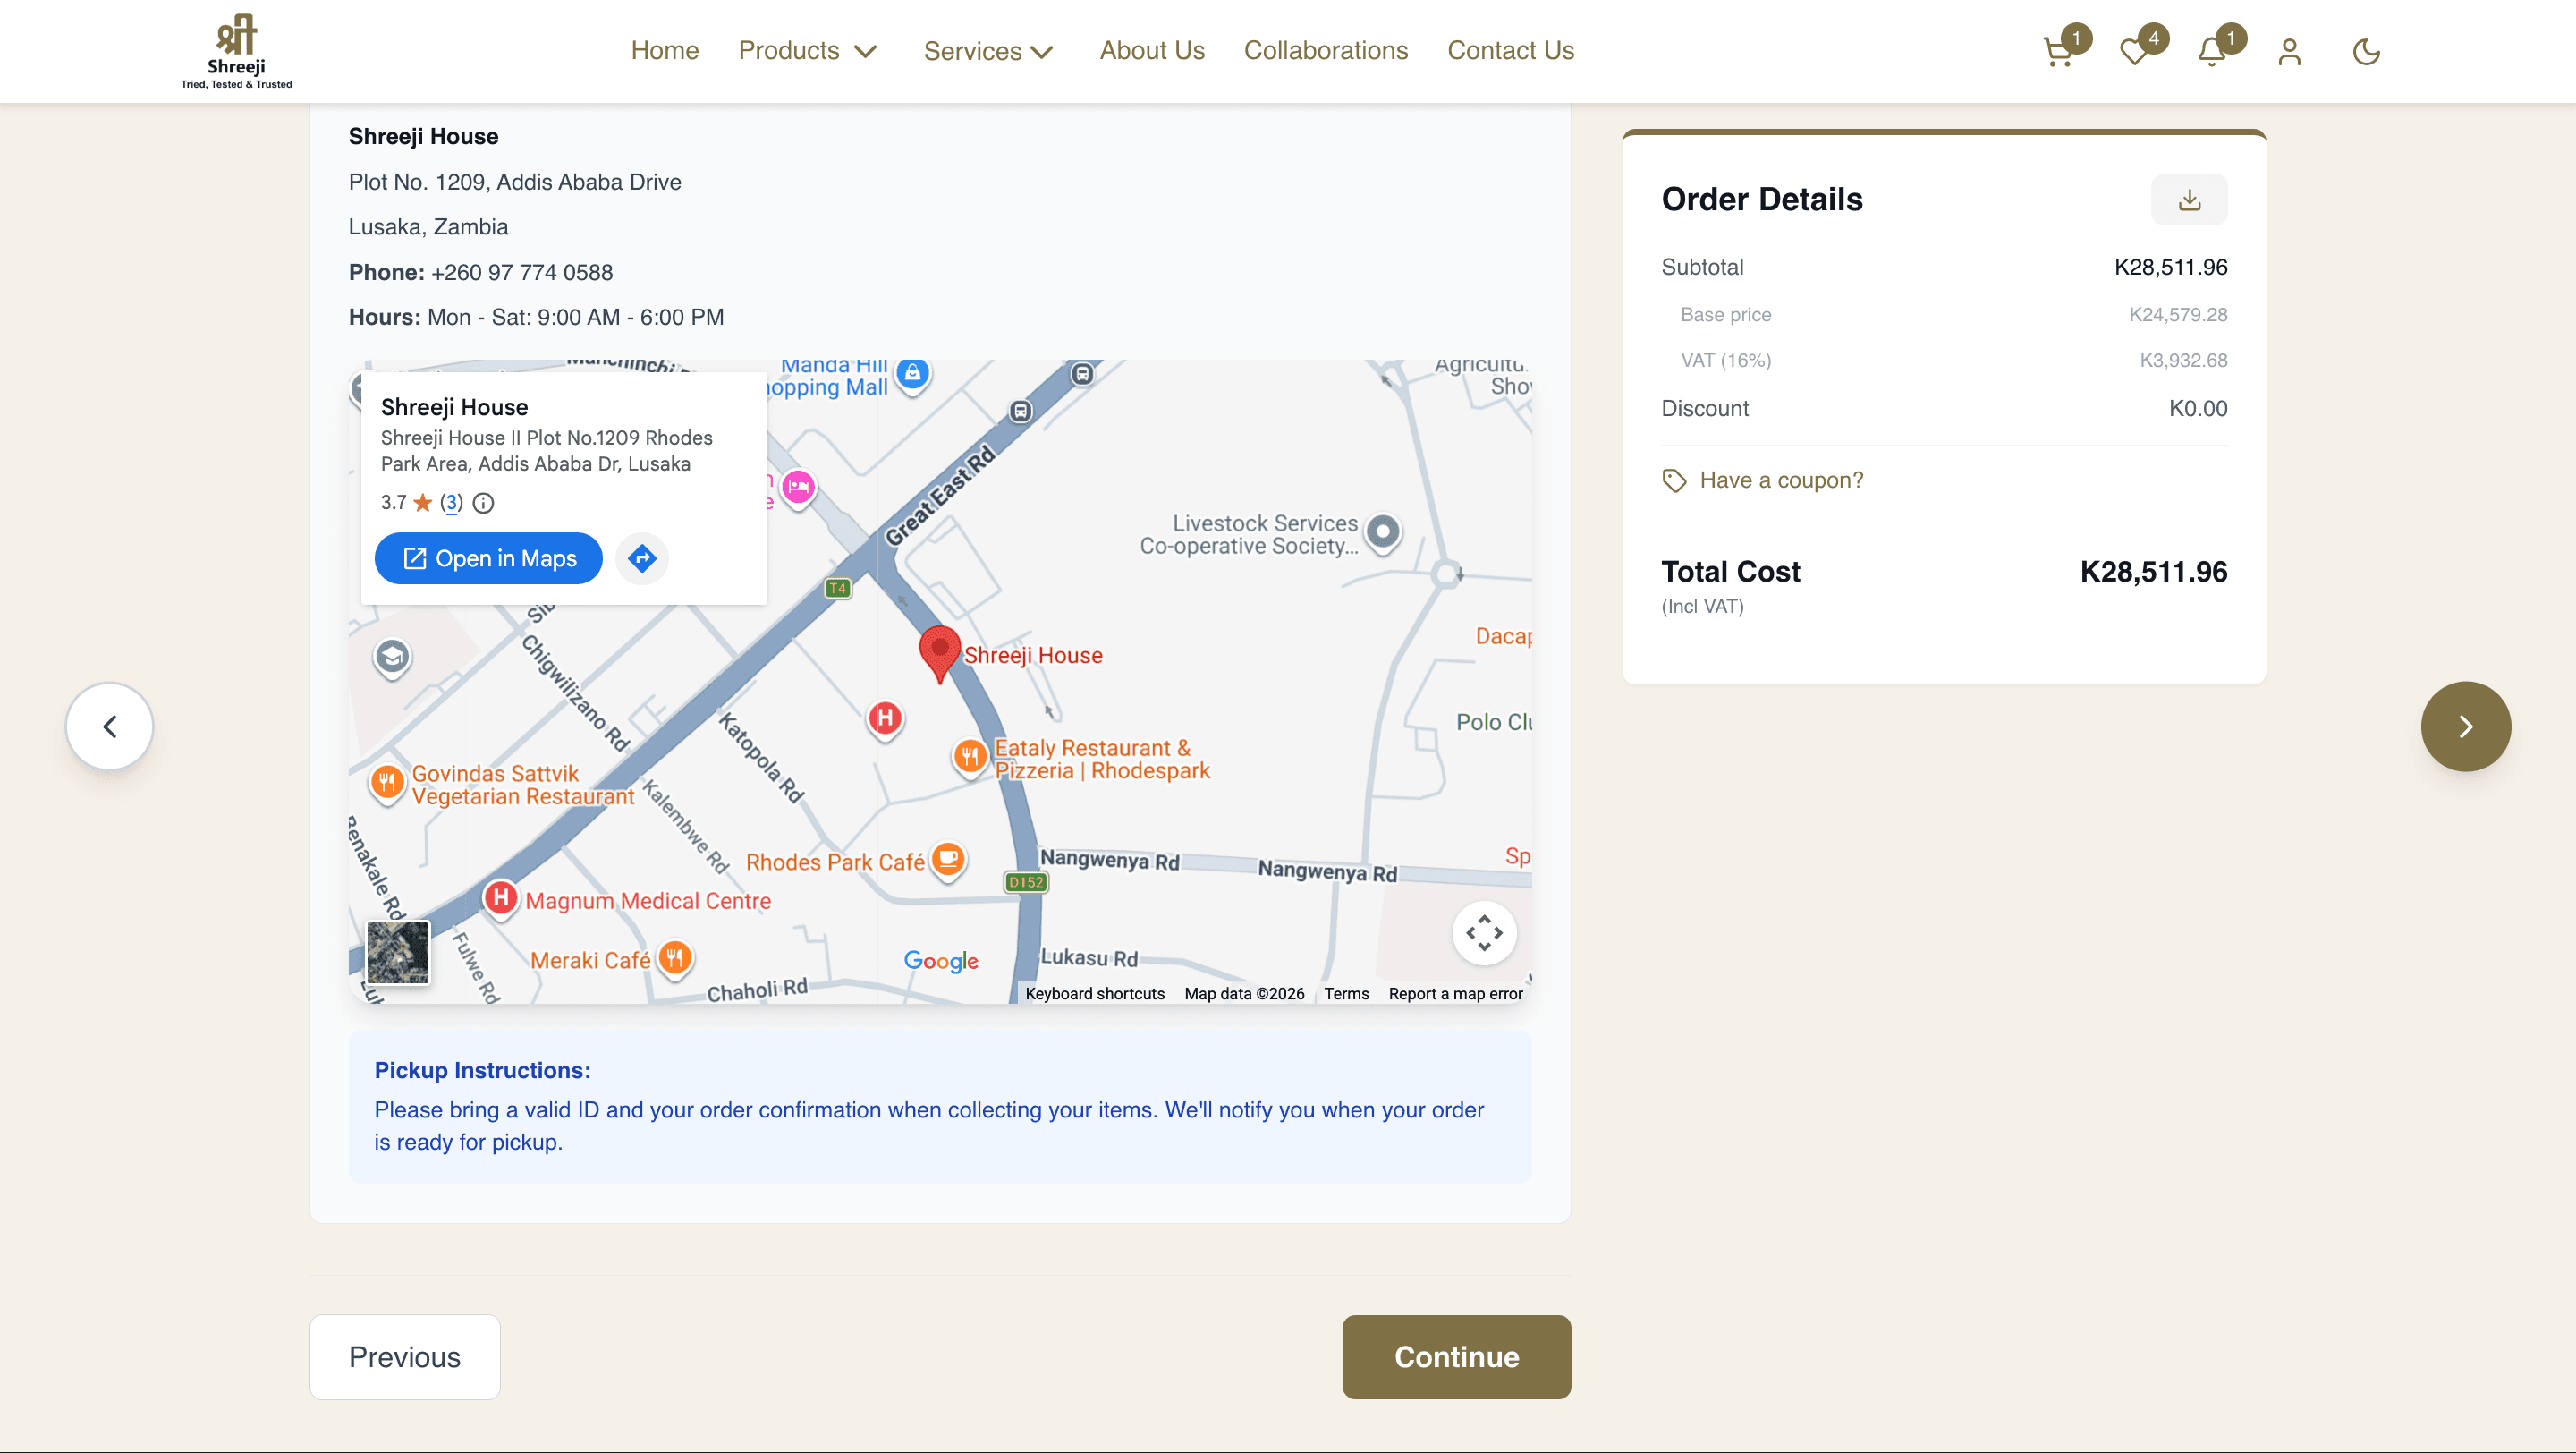Open the map camera controls
The image size is (2576, 1453).
pos(1484,933)
